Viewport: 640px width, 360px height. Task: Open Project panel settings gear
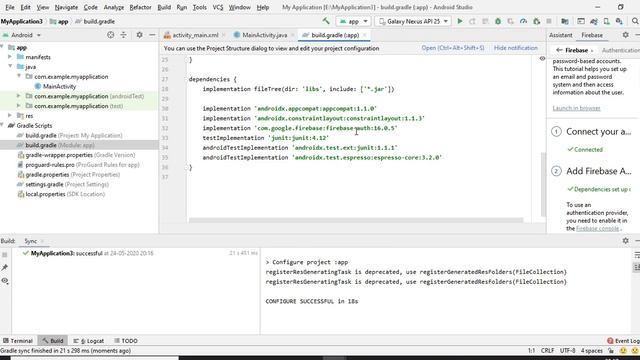[140, 35]
